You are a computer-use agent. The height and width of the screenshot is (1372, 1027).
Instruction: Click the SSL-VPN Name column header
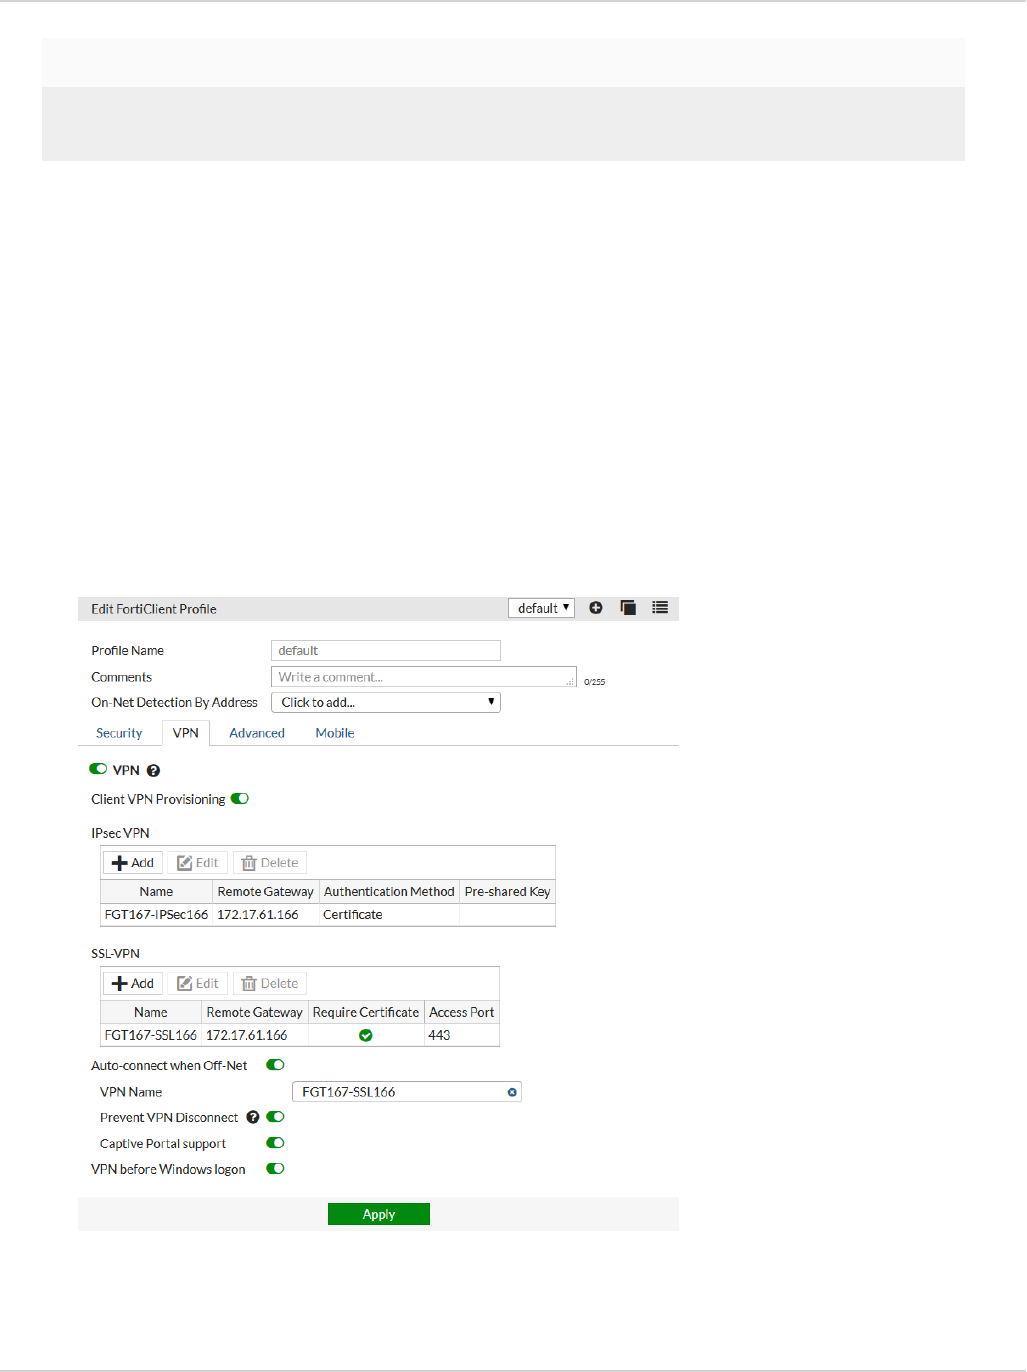click(x=151, y=1013)
